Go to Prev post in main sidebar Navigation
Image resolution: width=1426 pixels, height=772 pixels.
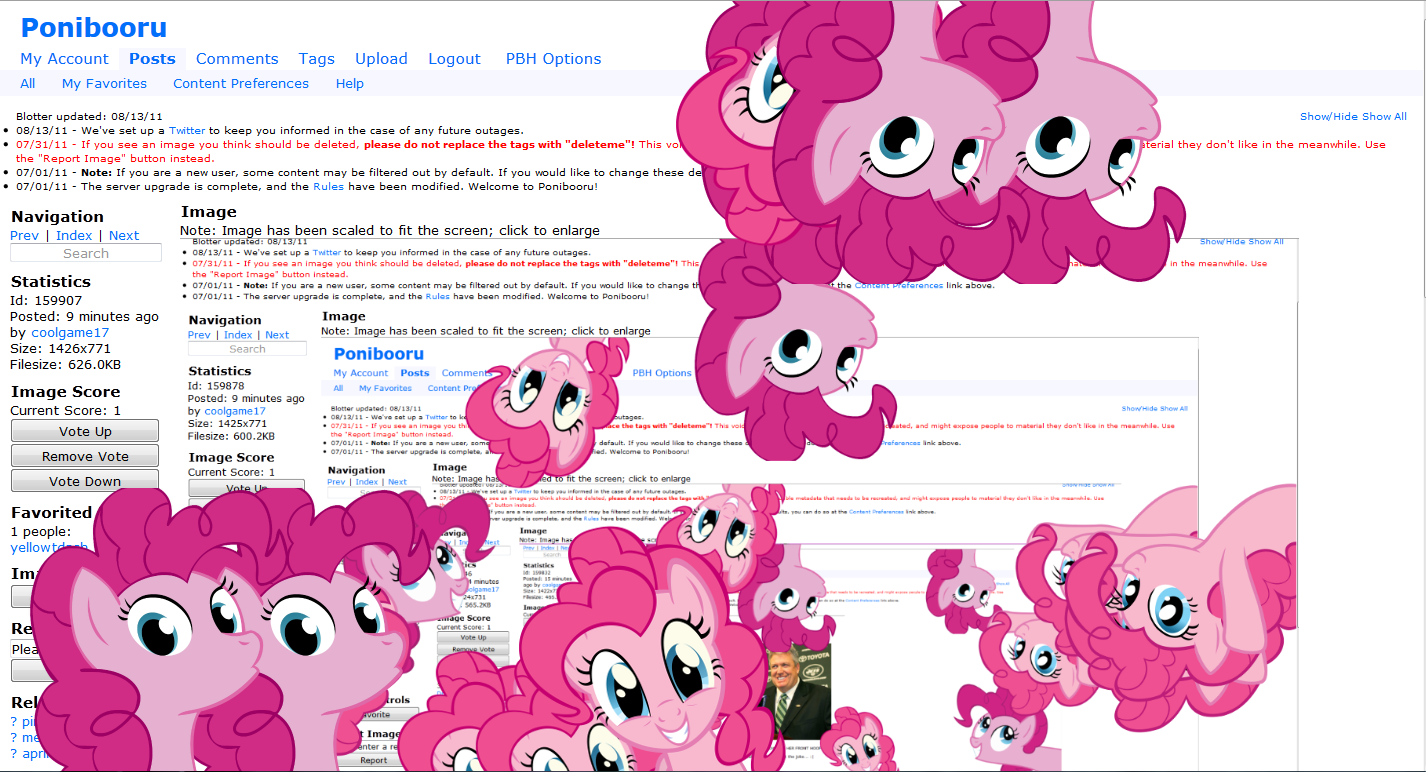[x=24, y=236]
